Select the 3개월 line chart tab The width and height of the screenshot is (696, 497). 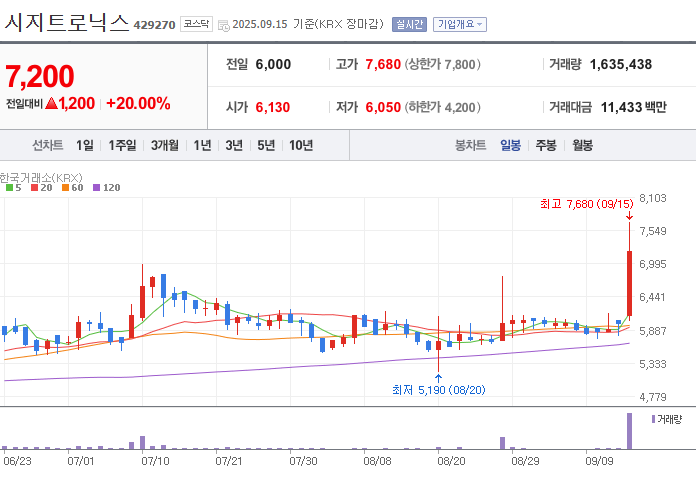(165, 145)
